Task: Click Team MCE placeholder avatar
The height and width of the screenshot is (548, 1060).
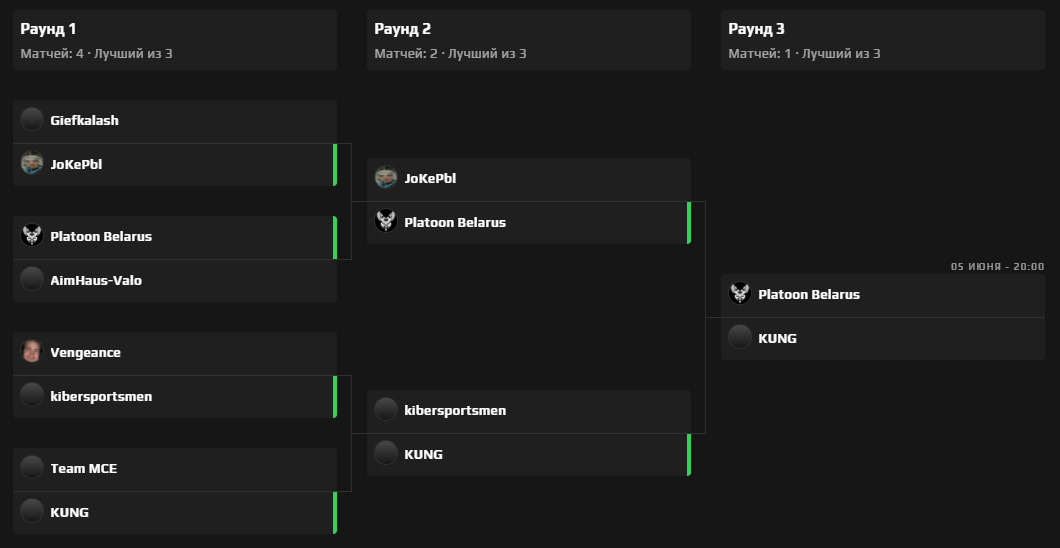Action: pos(32,468)
